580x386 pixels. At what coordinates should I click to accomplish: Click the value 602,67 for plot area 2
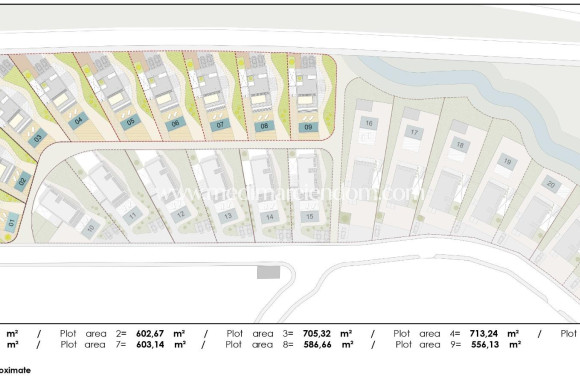click(150, 334)
